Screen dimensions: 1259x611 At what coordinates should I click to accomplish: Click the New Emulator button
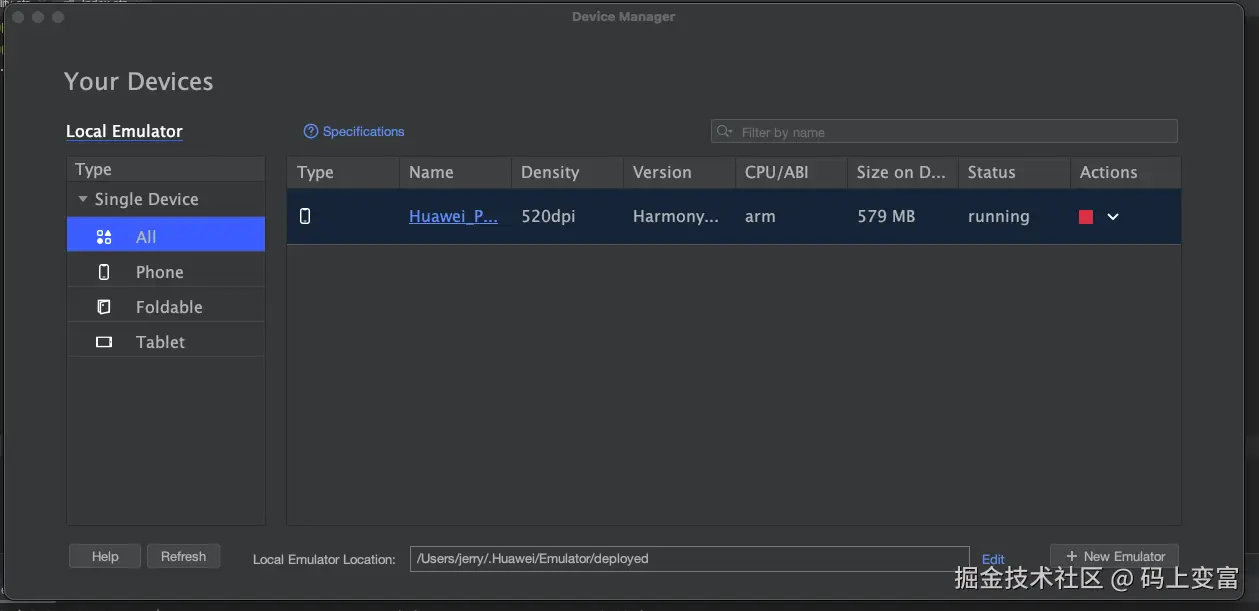tap(1115, 557)
